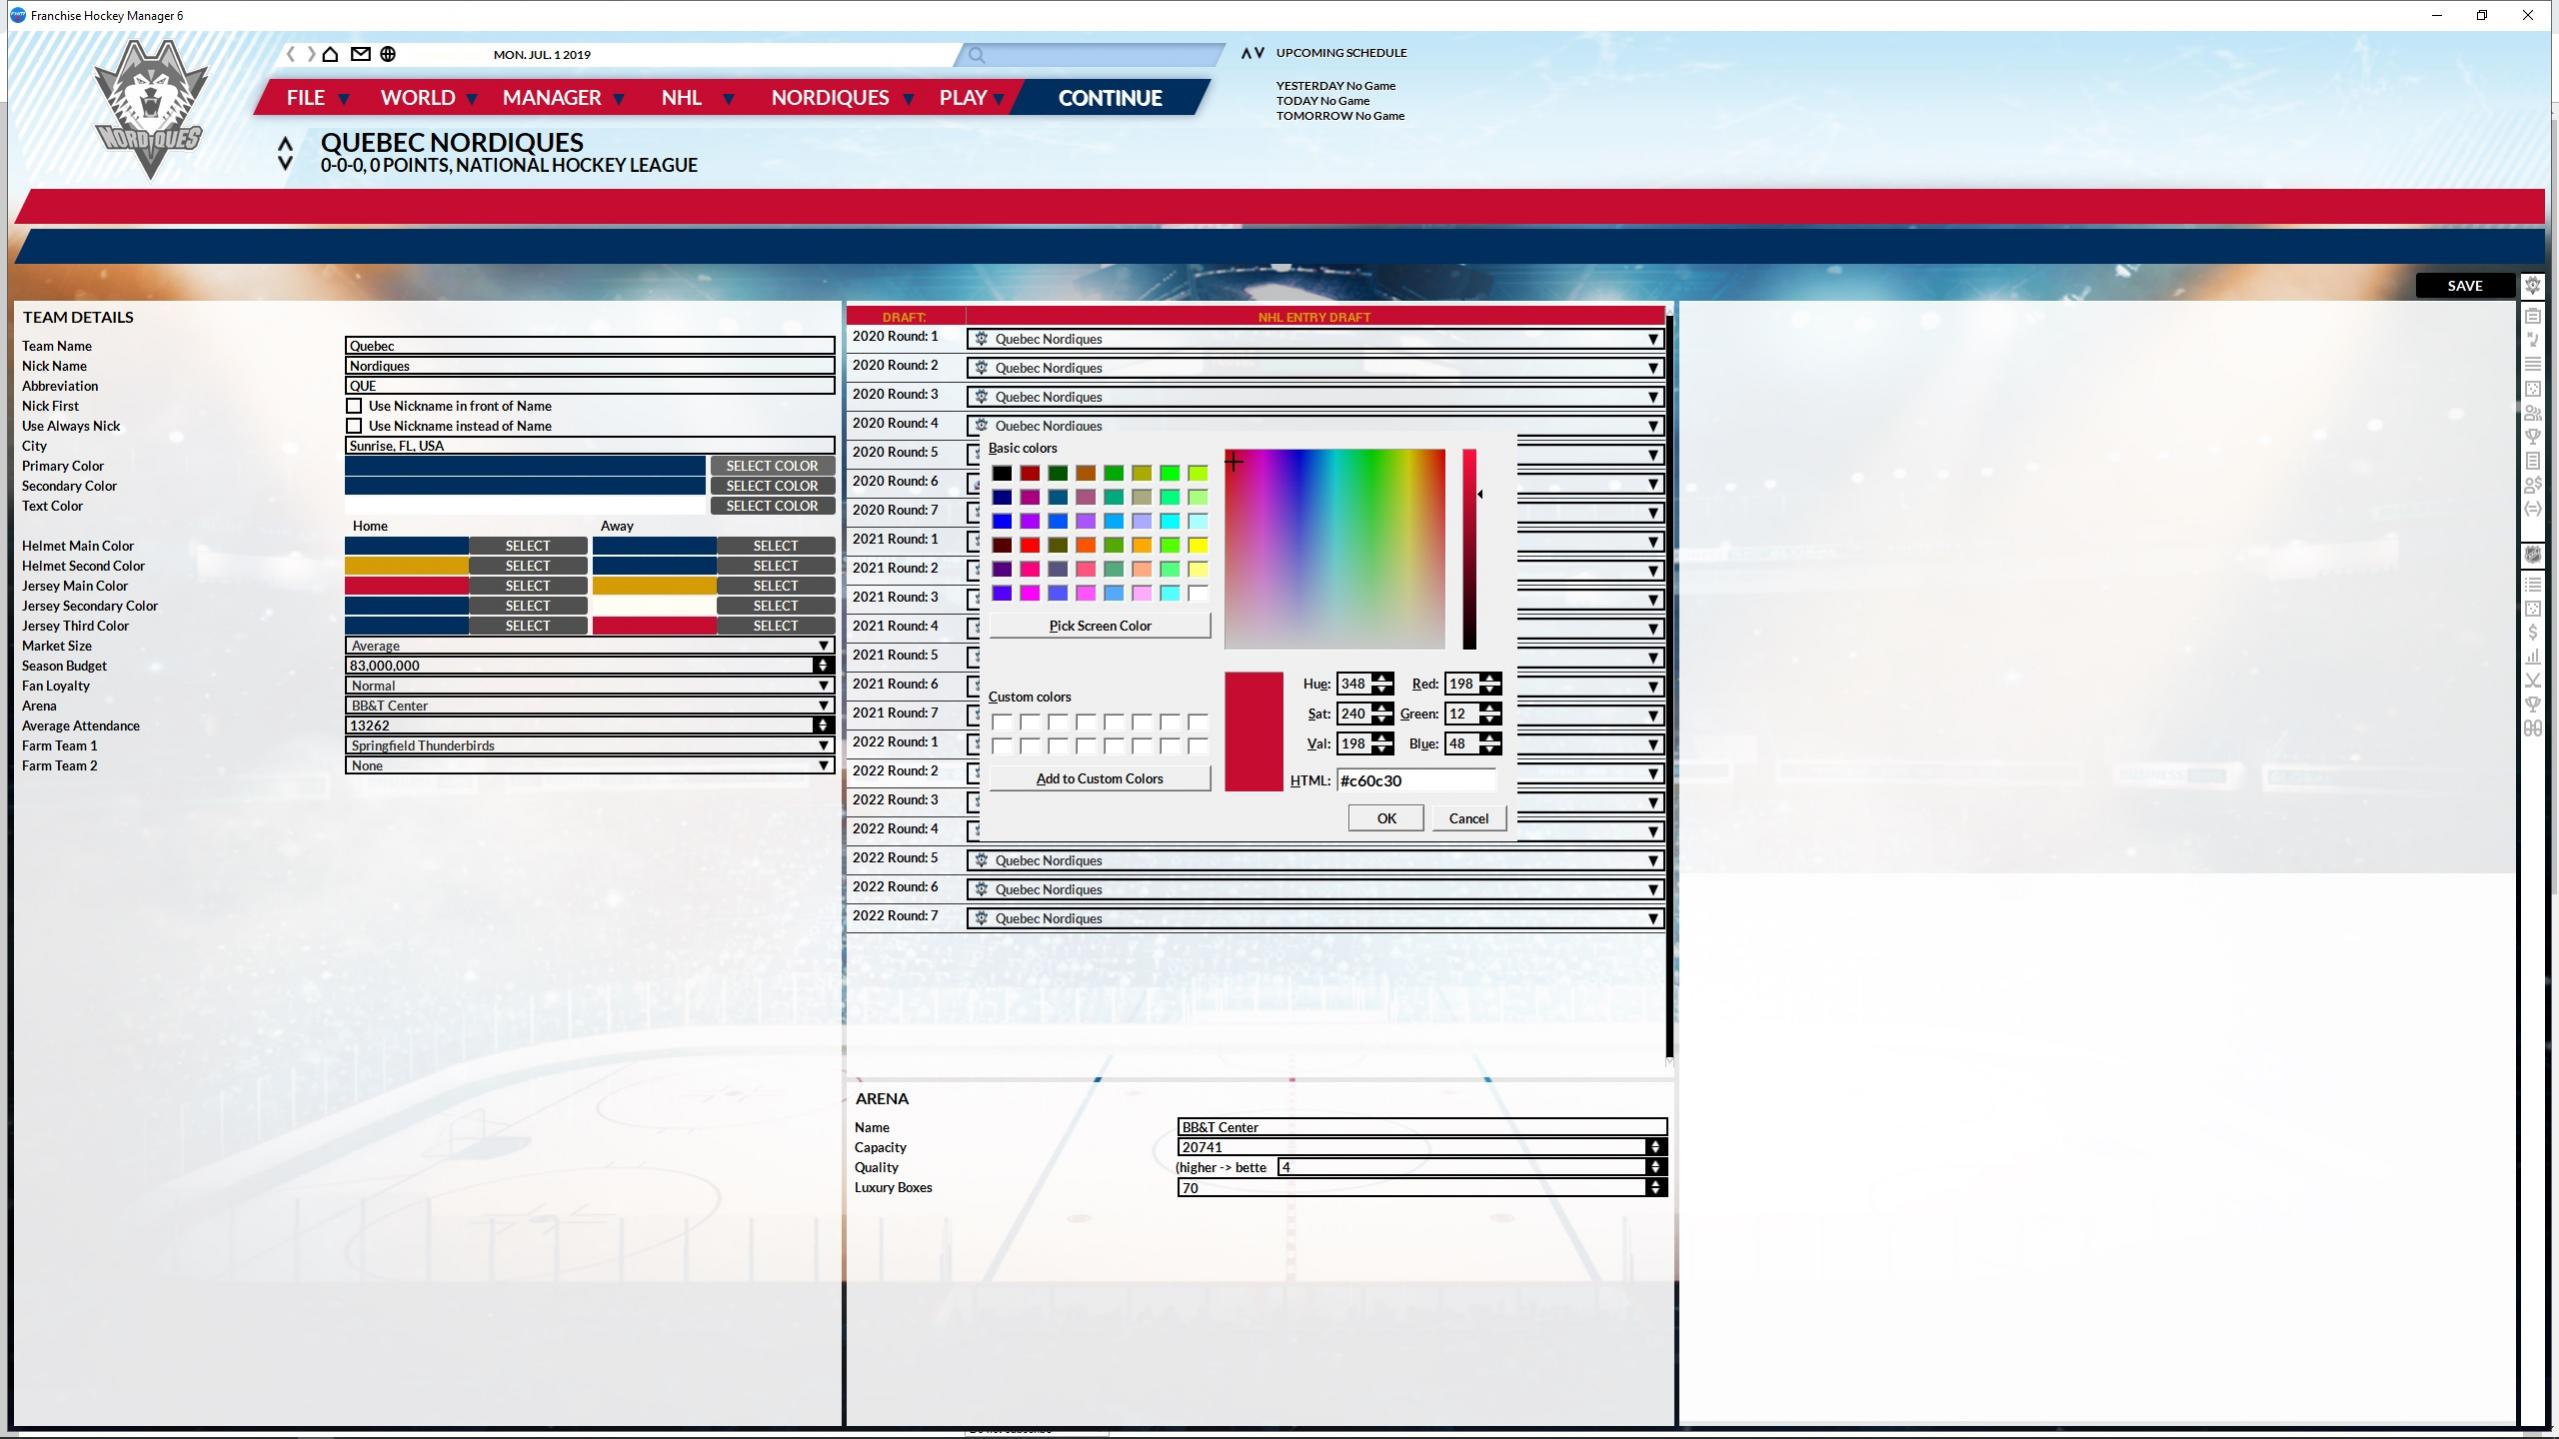Click the dollar sign icon in sidebar

pyautogui.click(x=2532, y=632)
